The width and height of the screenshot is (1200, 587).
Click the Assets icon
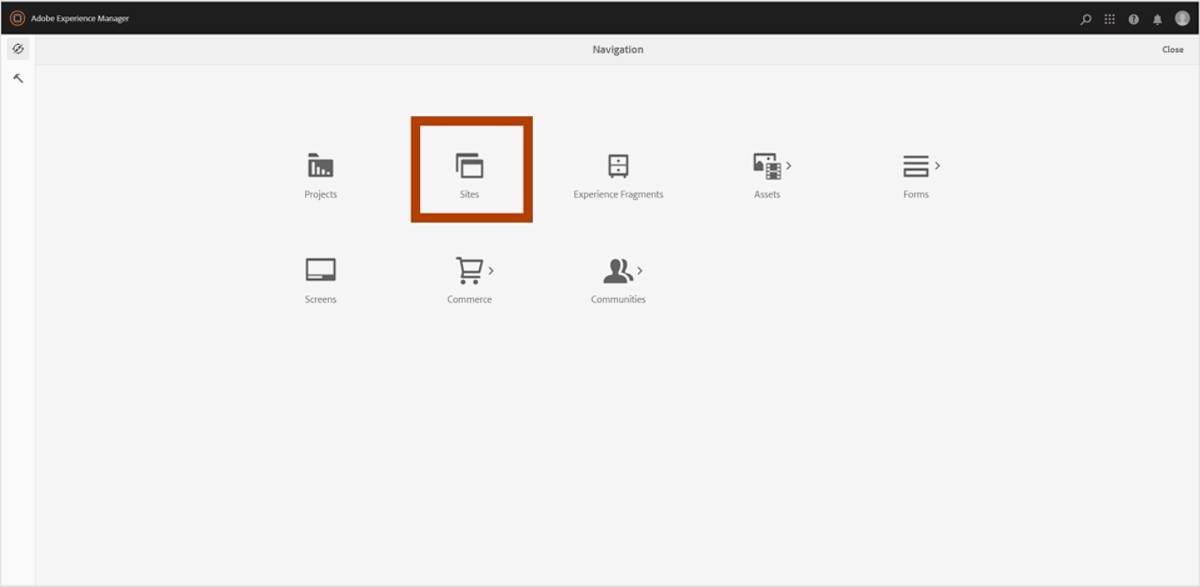pos(766,166)
